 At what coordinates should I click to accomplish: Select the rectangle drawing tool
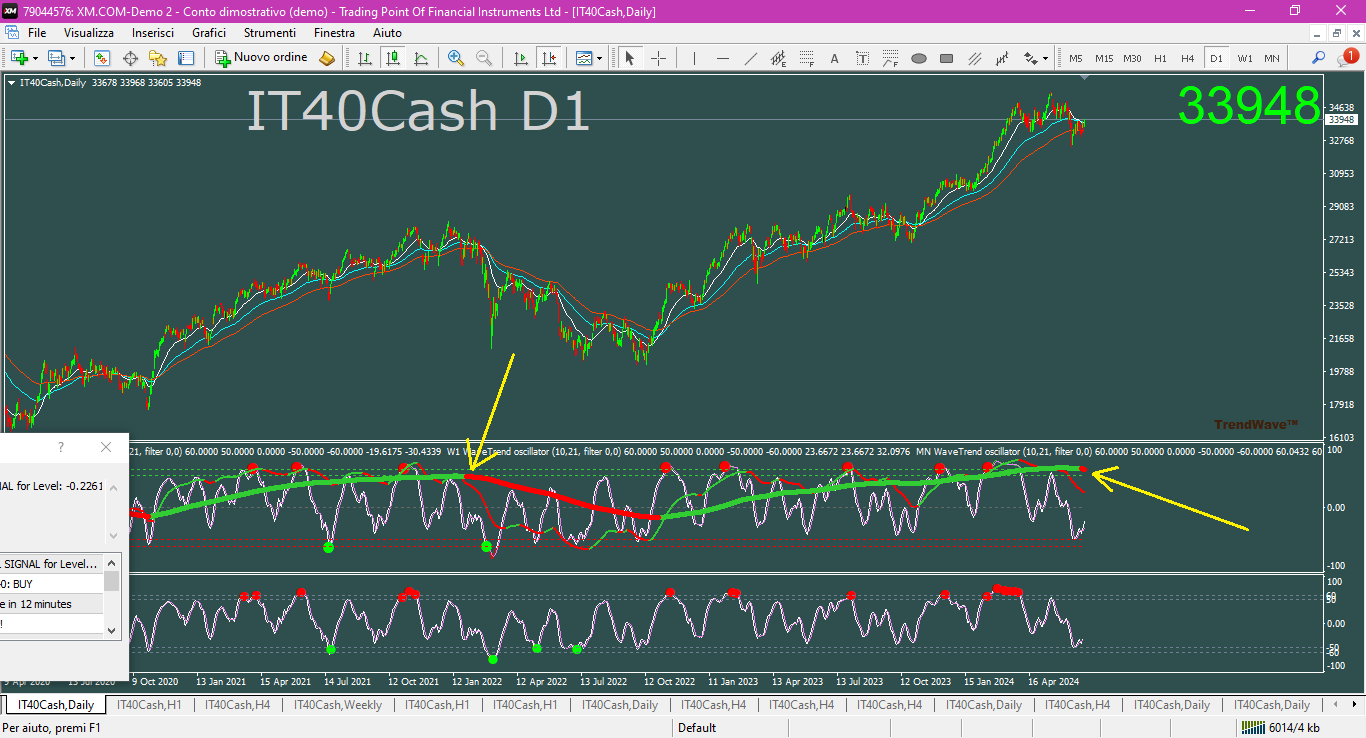click(946, 58)
